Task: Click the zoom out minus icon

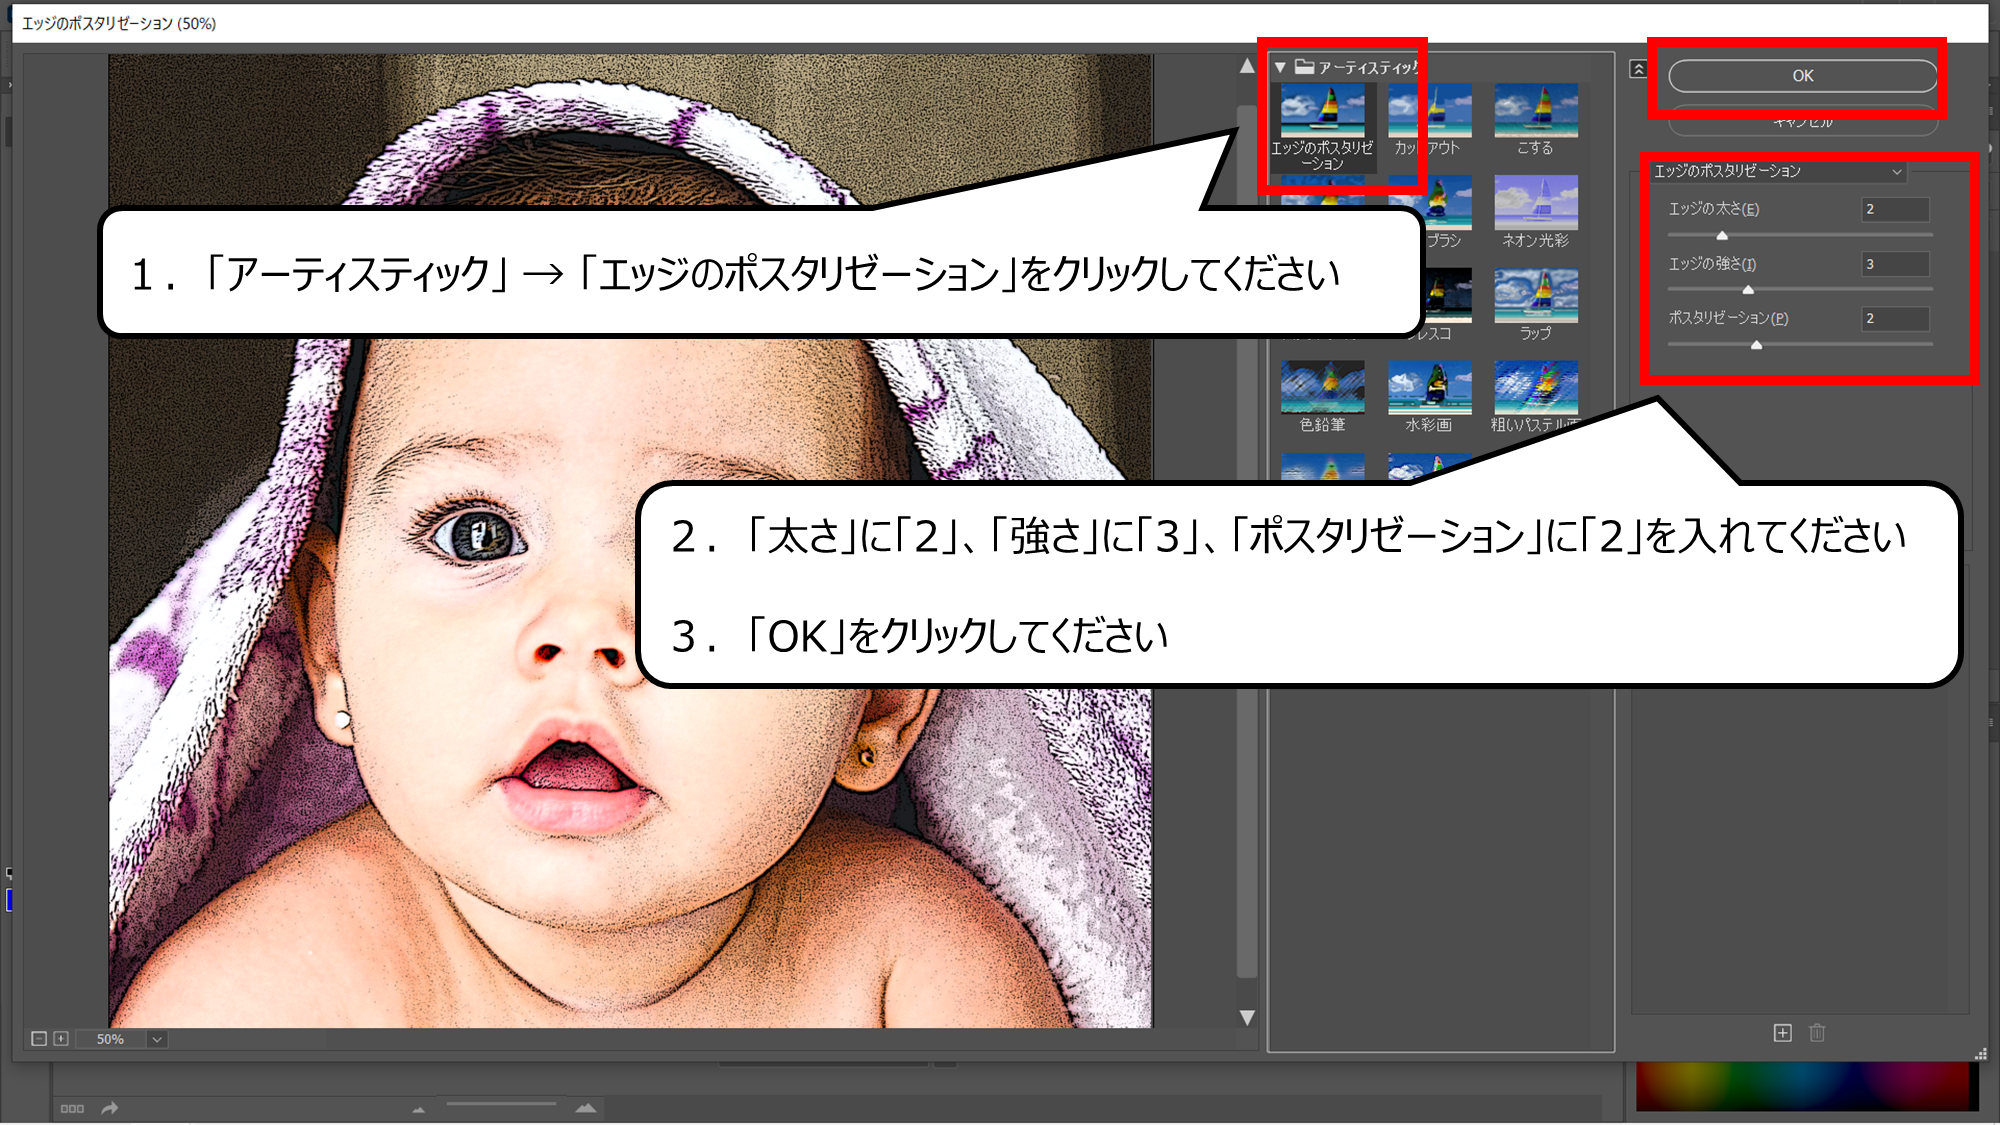Action: [x=39, y=1039]
